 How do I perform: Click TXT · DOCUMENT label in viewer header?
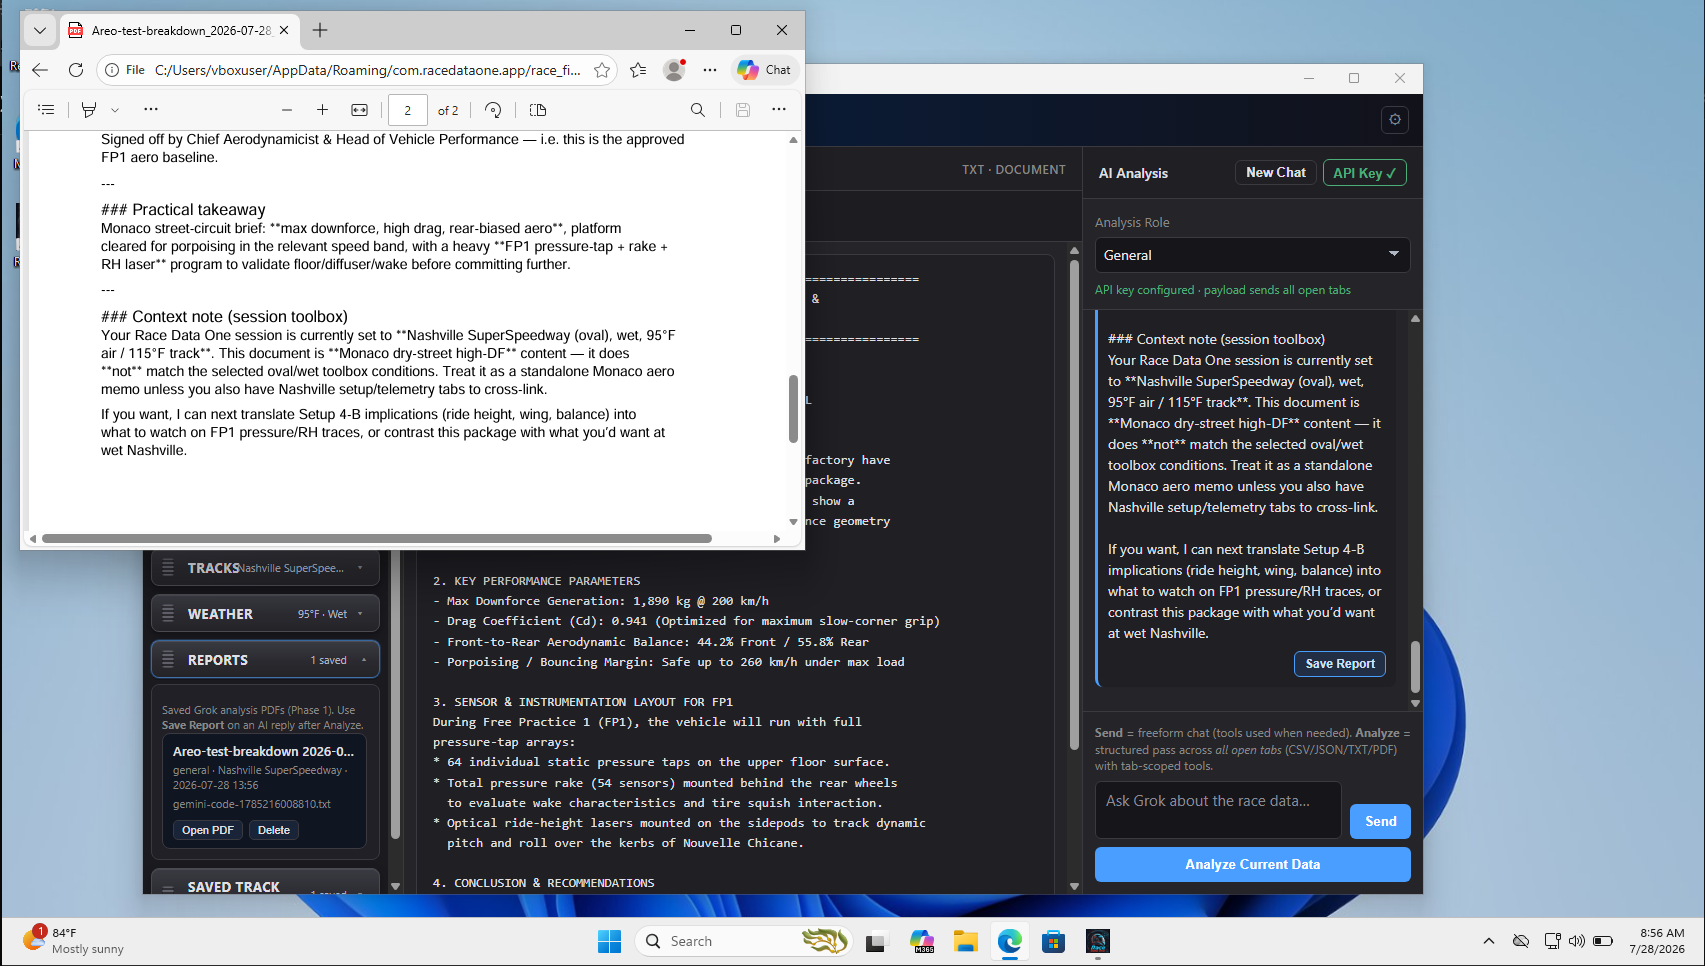coord(1014,170)
